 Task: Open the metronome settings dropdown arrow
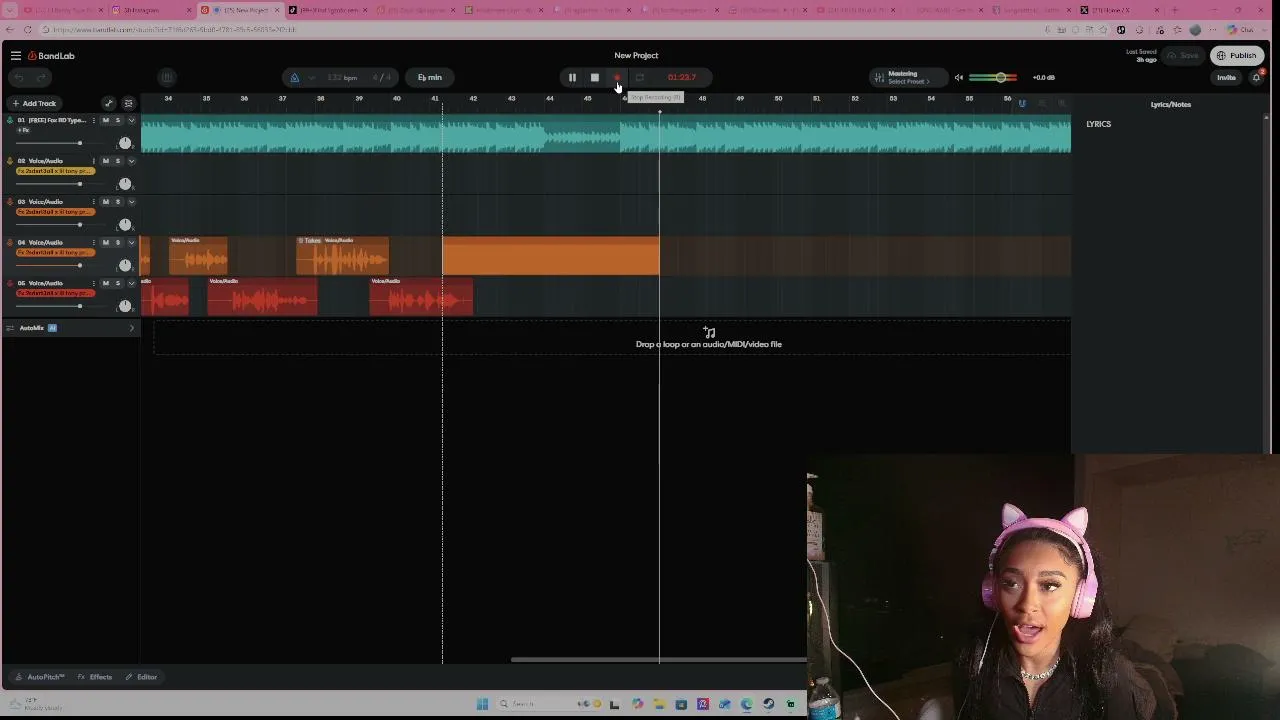pos(311,77)
